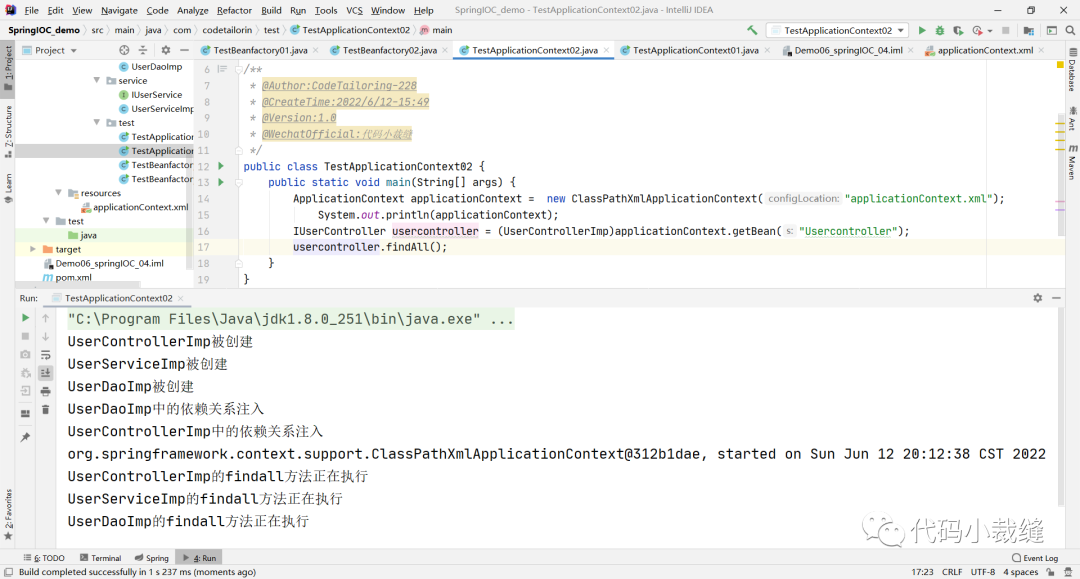Stop process button in Run panel

[x=25, y=336]
